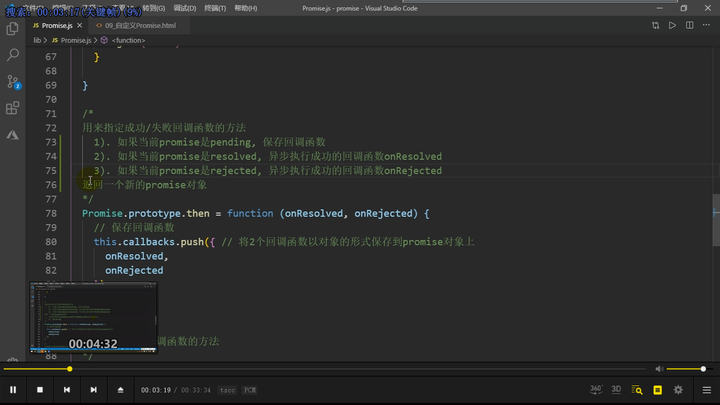The width and height of the screenshot is (720, 405).
Task: Open the 调试(D) Debug menu
Action: coord(185,8)
